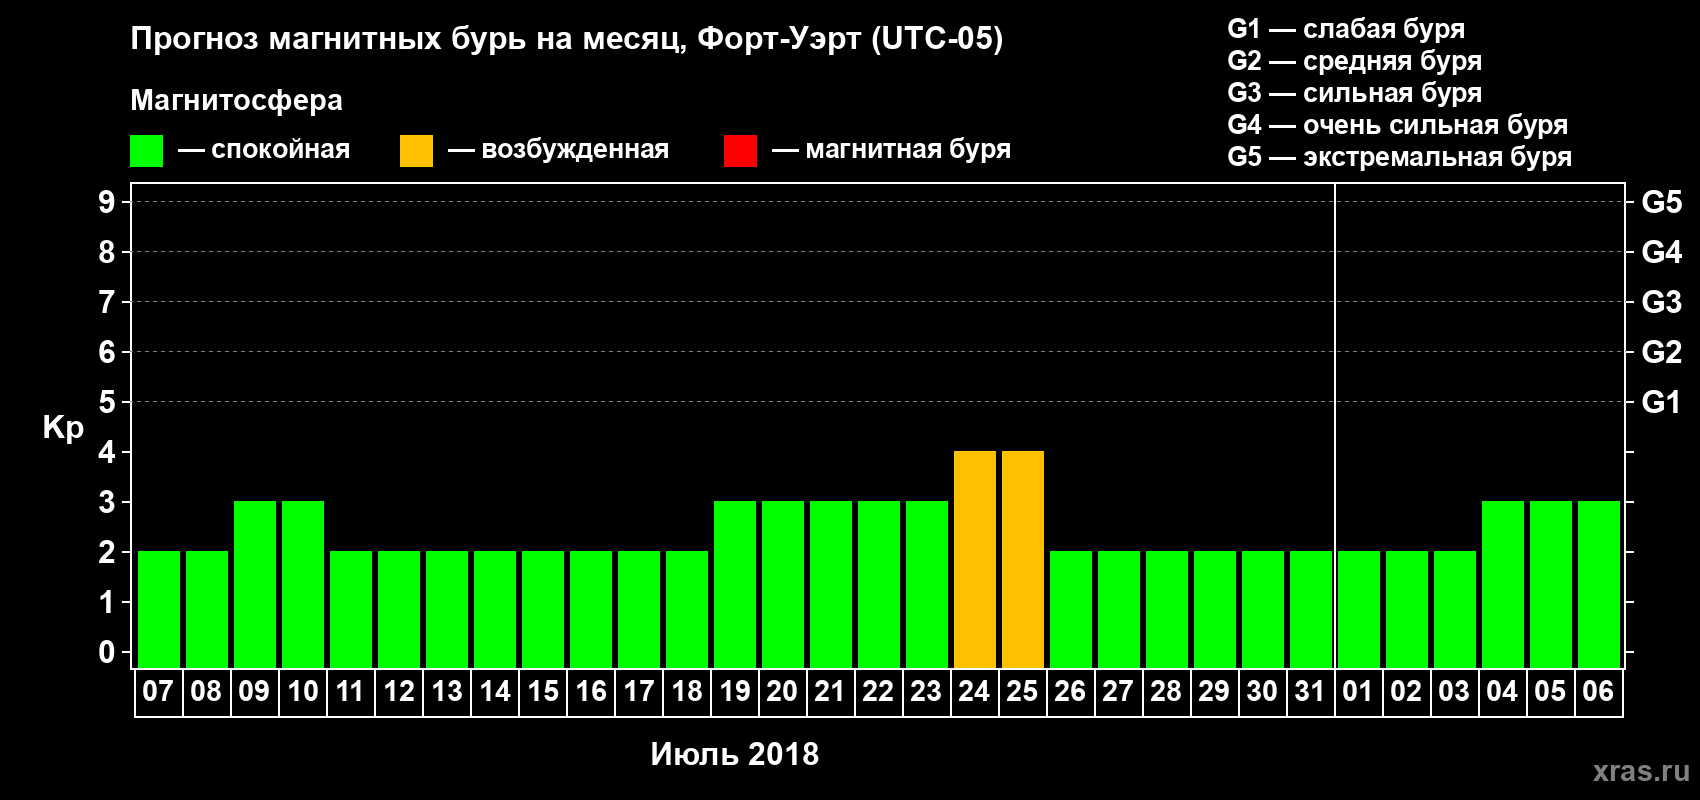Click the date label 12

[x=399, y=691]
